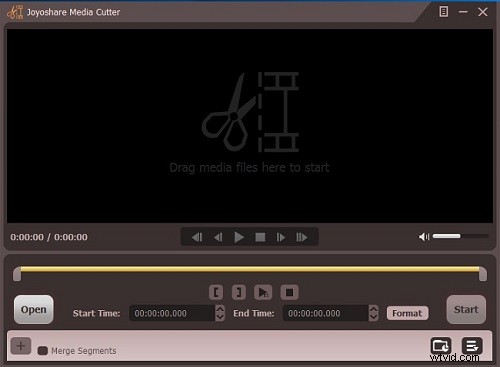This screenshot has width=500, height=367.
Task: Increase Start Time with up arrow
Action: (220, 309)
